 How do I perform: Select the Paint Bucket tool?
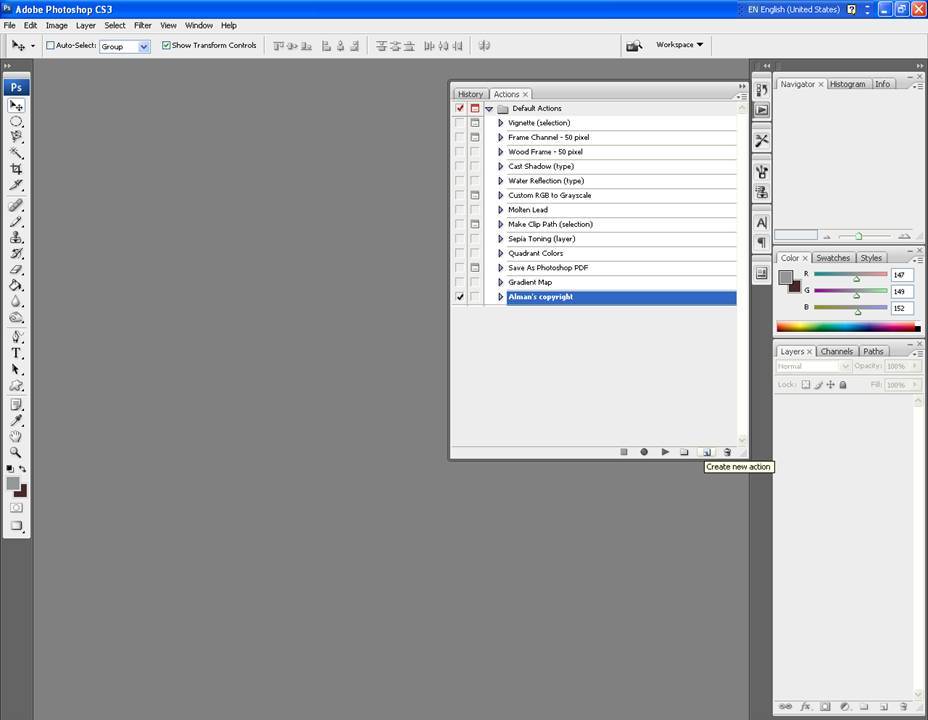[x=16, y=285]
